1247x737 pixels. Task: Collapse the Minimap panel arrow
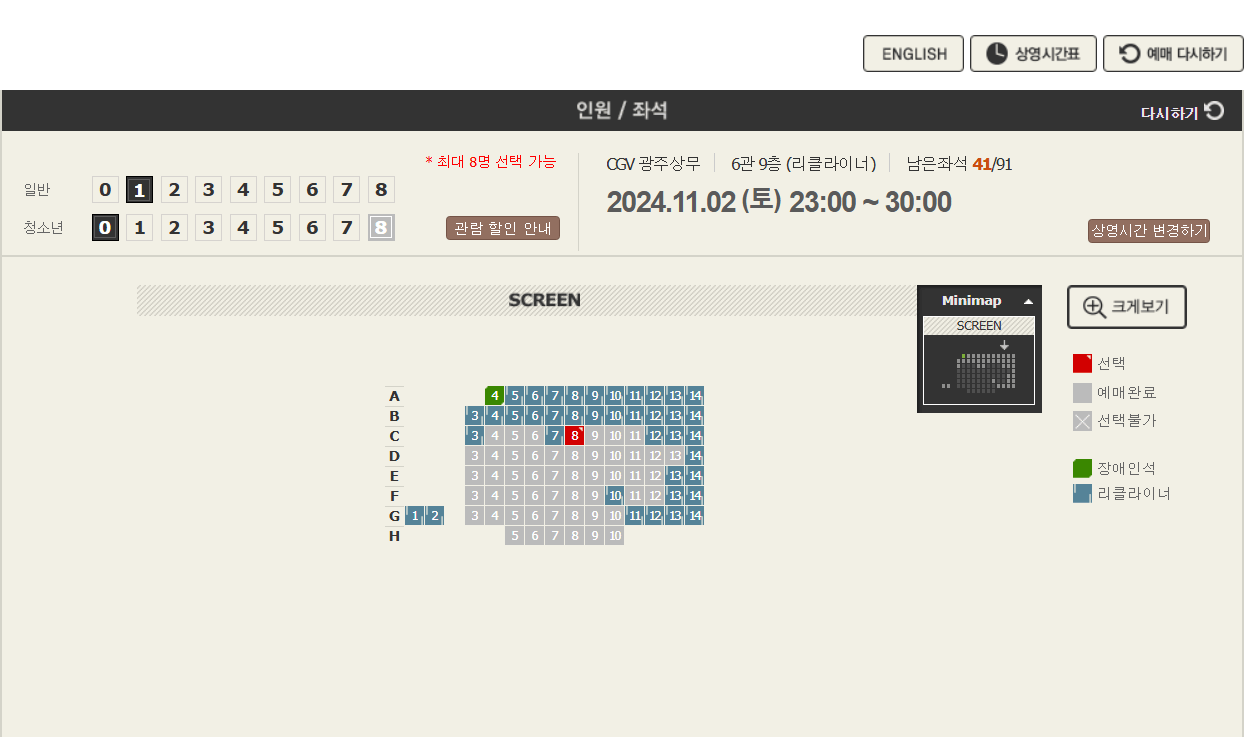pos(1028,301)
